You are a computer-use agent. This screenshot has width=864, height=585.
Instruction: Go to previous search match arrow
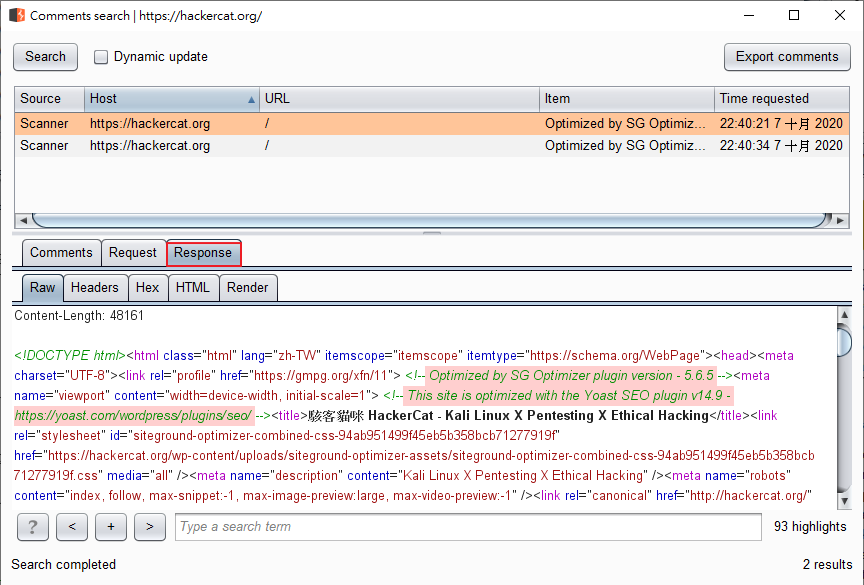point(72,527)
